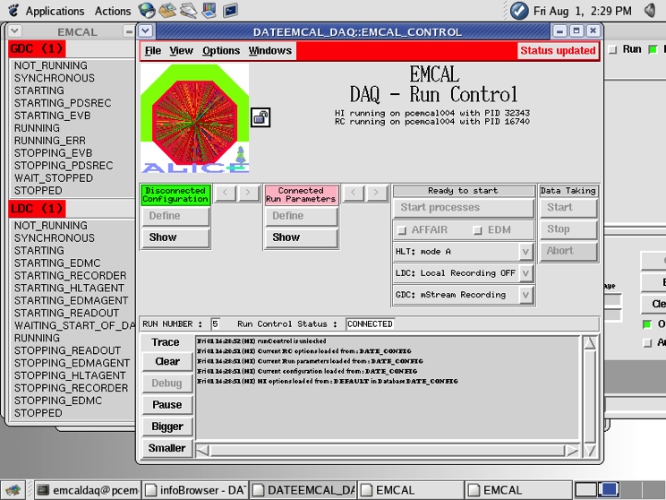Switch to emcaldaq@pcem terminal taskbar item
666x500 pixels.
click(x=87, y=490)
